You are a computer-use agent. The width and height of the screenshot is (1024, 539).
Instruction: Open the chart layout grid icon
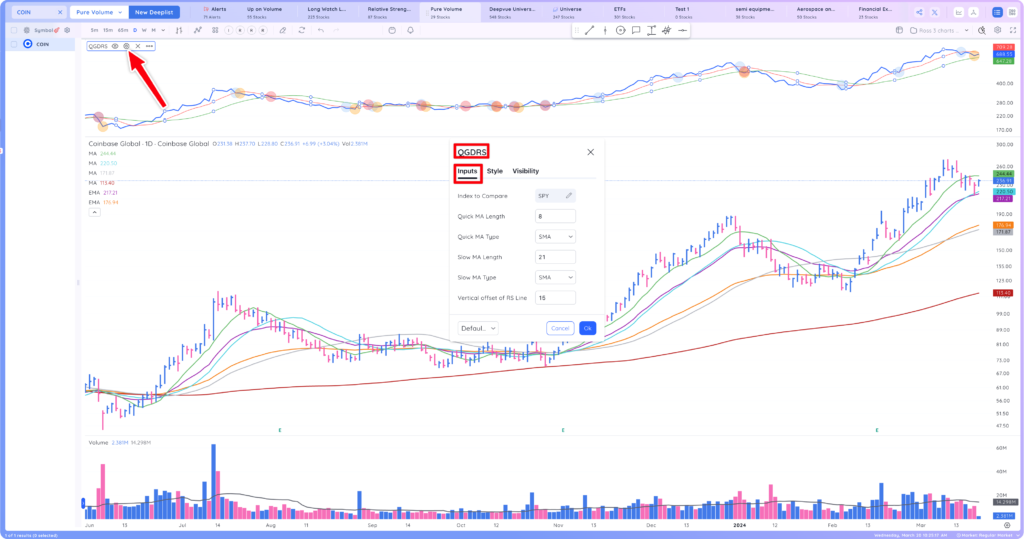(215, 30)
